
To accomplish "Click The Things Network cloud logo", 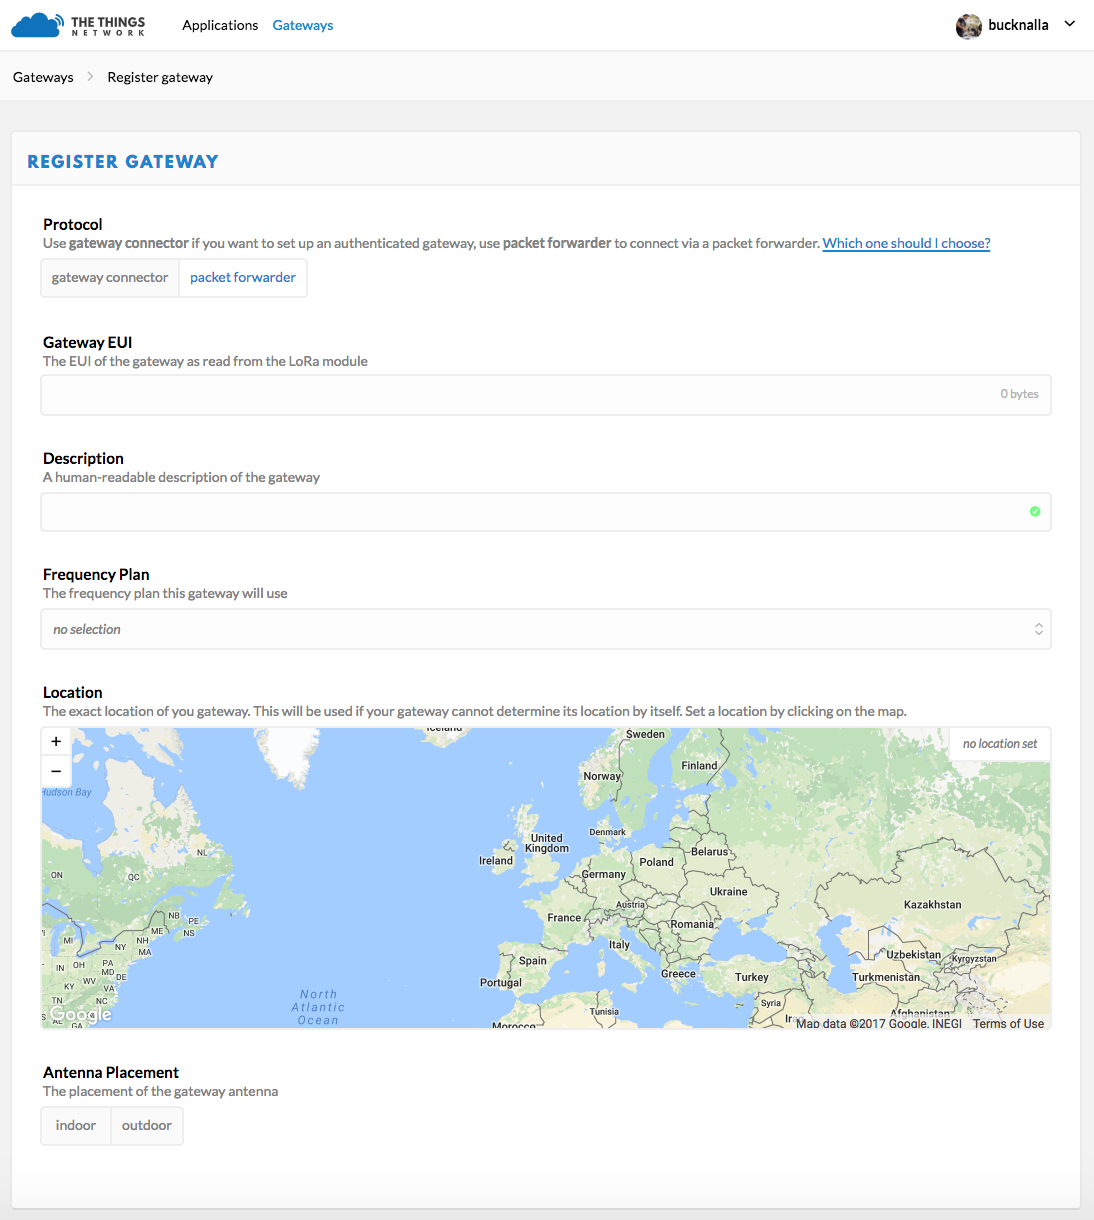I will coord(78,25).
